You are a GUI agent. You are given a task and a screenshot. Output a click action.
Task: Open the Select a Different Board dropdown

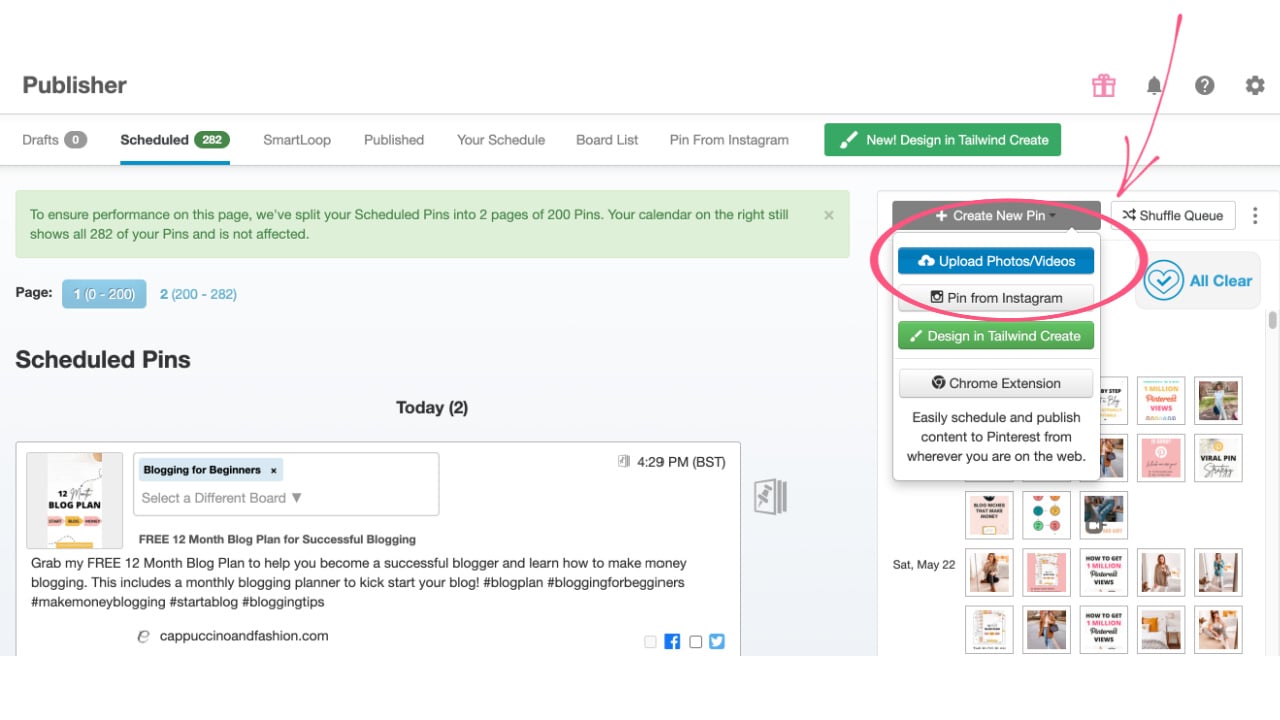[222, 498]
